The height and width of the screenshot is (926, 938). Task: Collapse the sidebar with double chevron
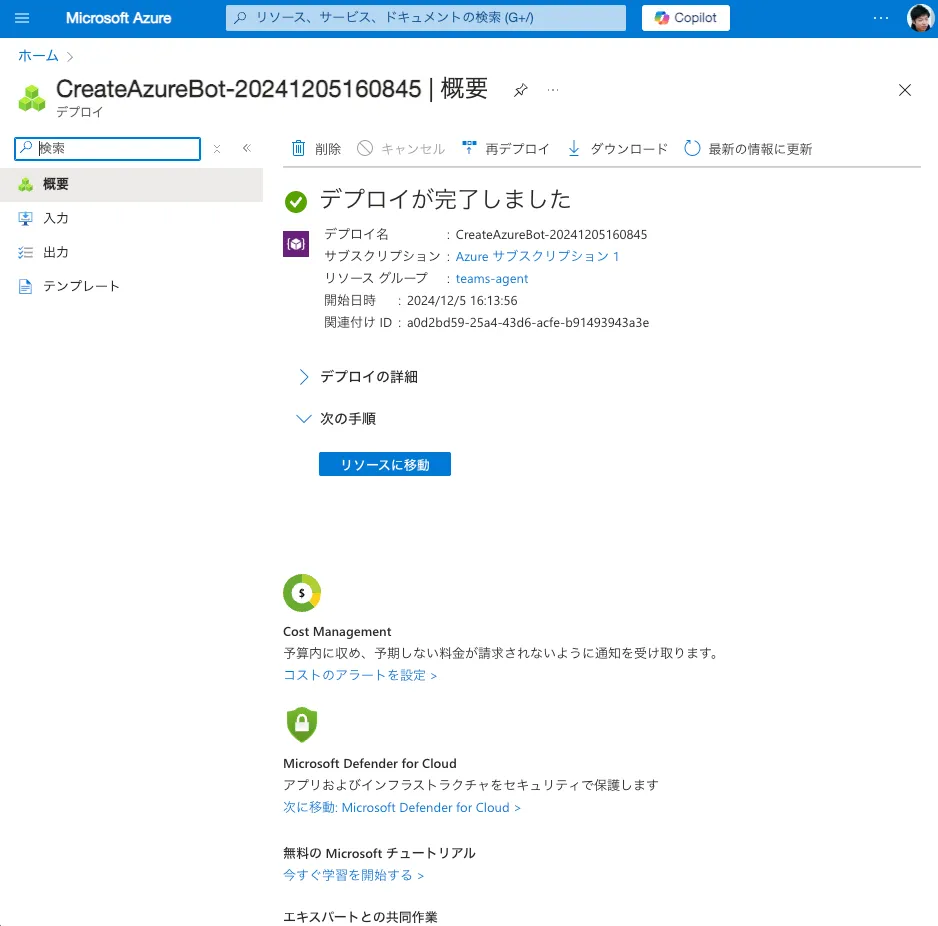point(247,148)
